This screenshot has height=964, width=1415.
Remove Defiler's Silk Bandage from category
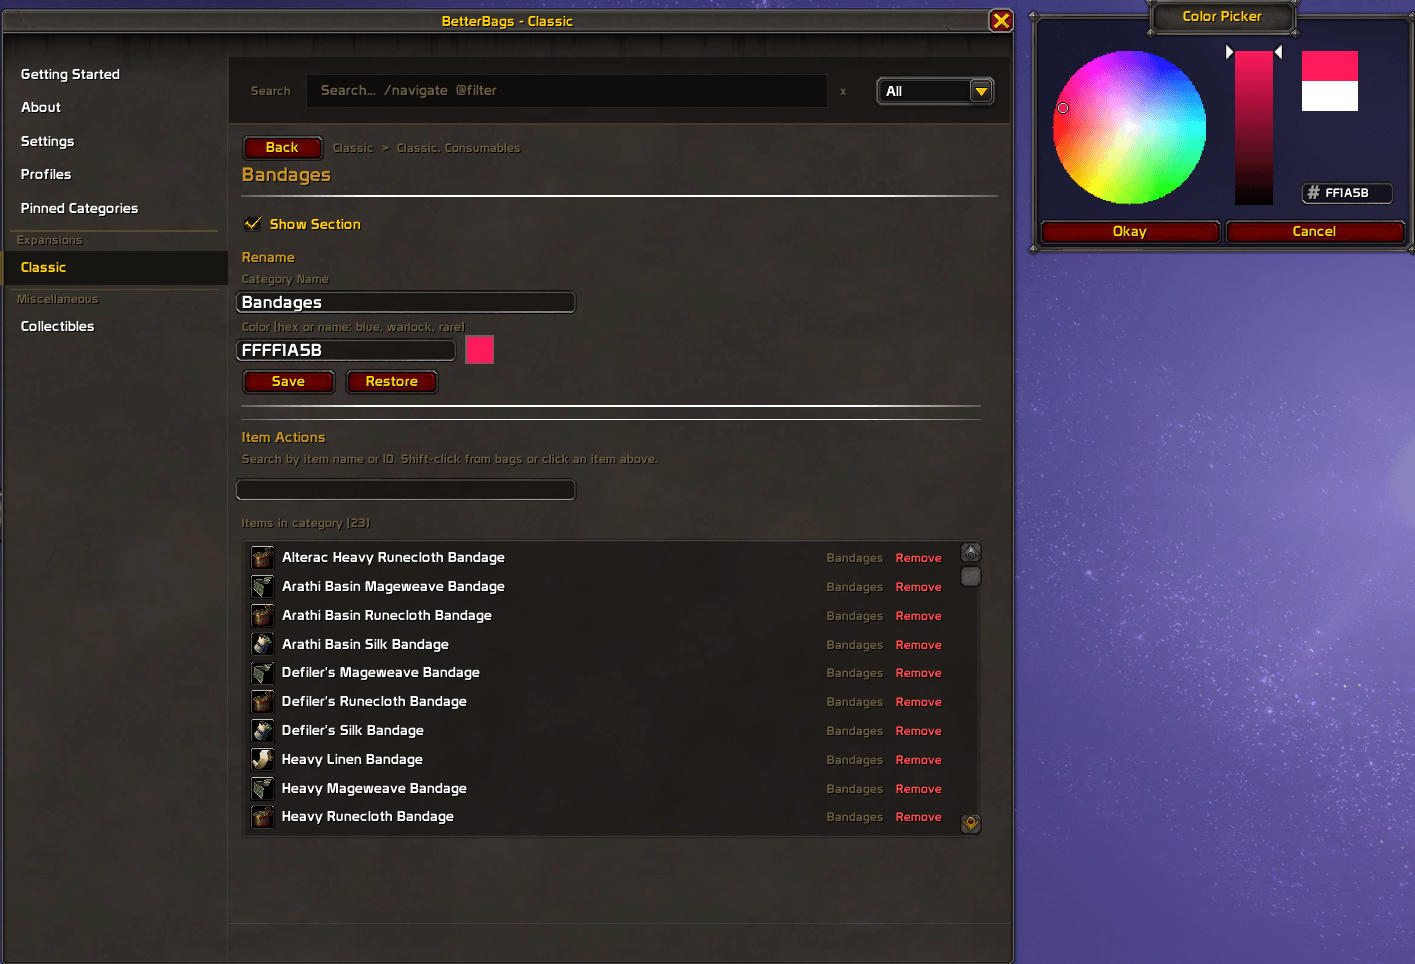918,731
